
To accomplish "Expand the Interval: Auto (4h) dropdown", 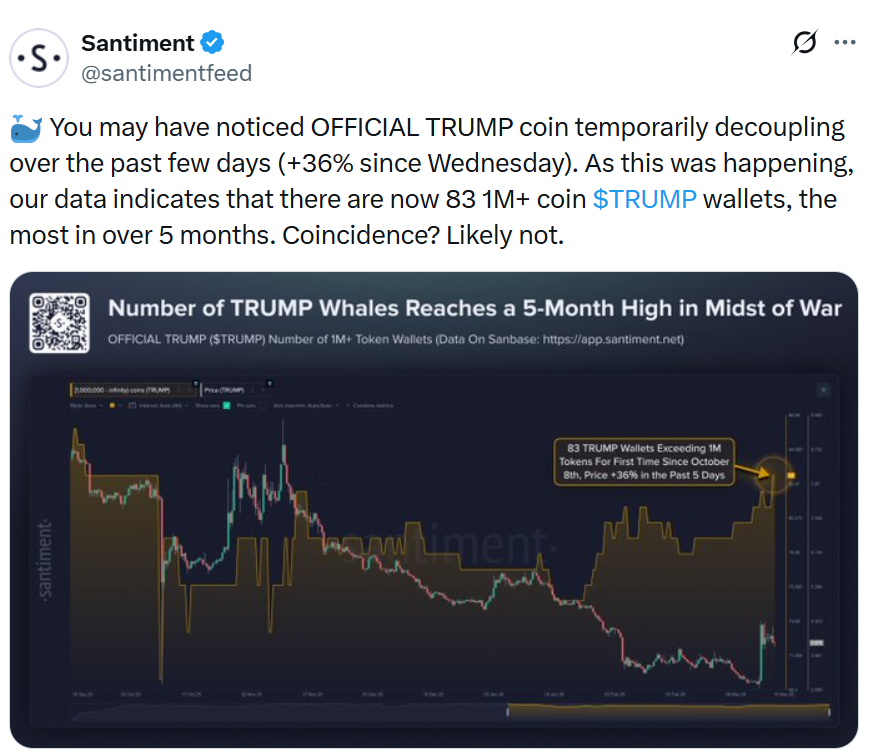I will (160, 407).
